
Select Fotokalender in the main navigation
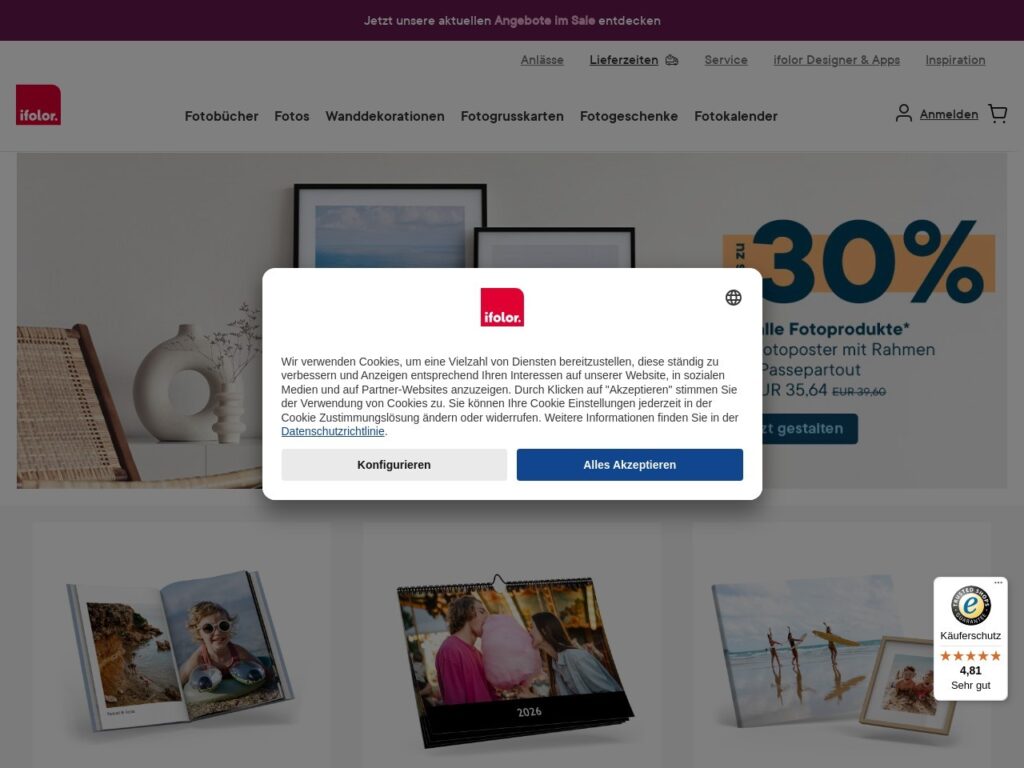pyautogui.click(x=735, y=116)
